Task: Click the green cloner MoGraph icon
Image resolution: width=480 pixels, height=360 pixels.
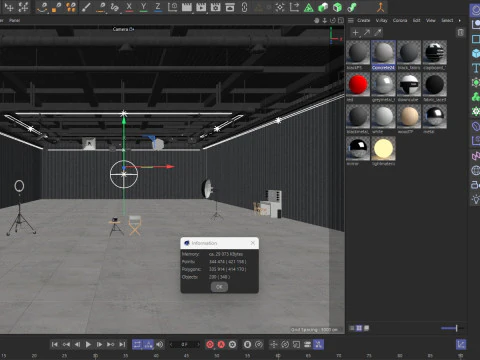Action: (x=476, y=97)
